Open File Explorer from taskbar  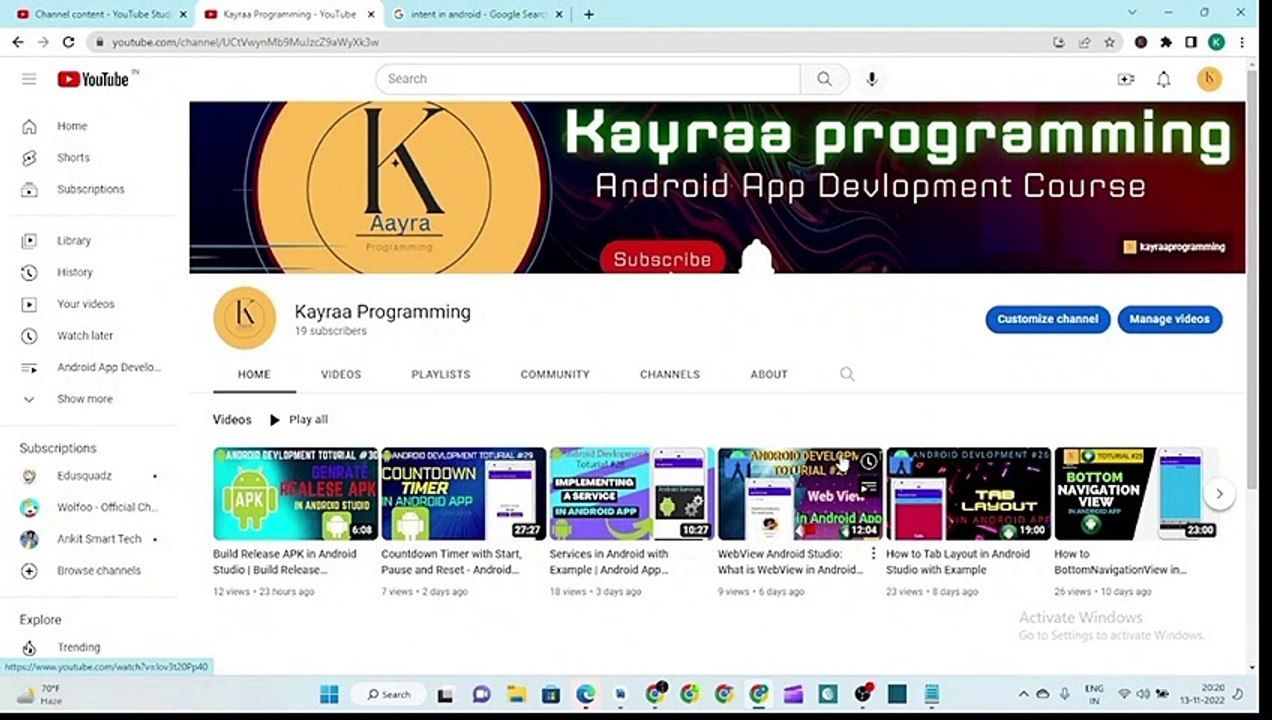click(516, 694)
